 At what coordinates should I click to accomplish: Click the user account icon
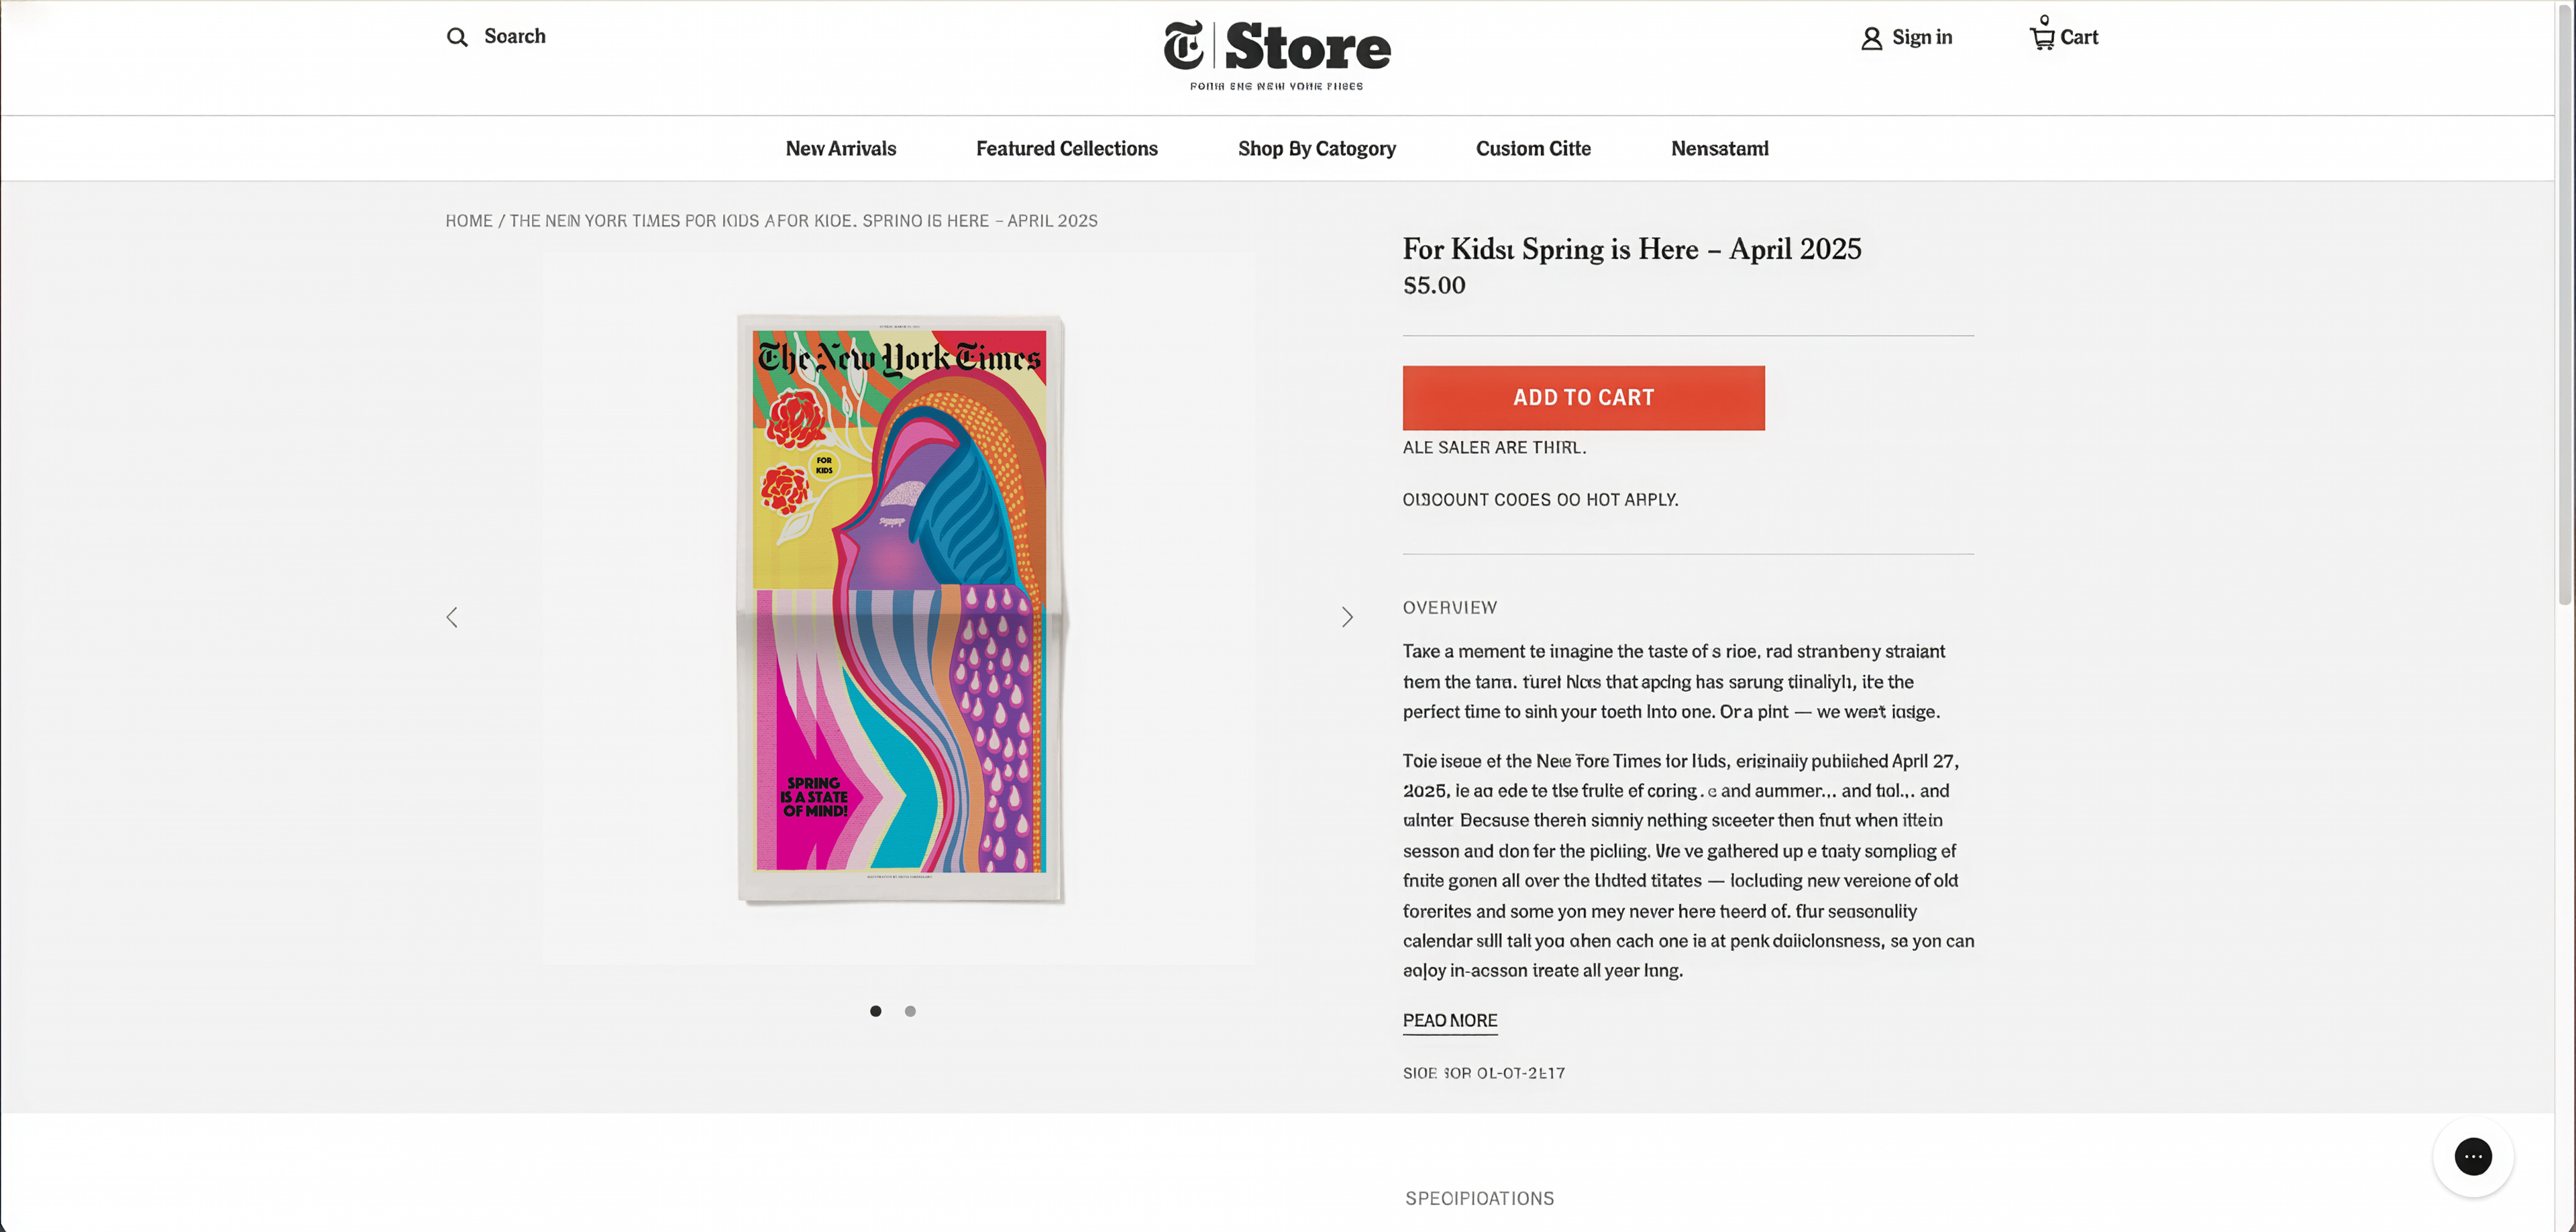[1871, 38]
